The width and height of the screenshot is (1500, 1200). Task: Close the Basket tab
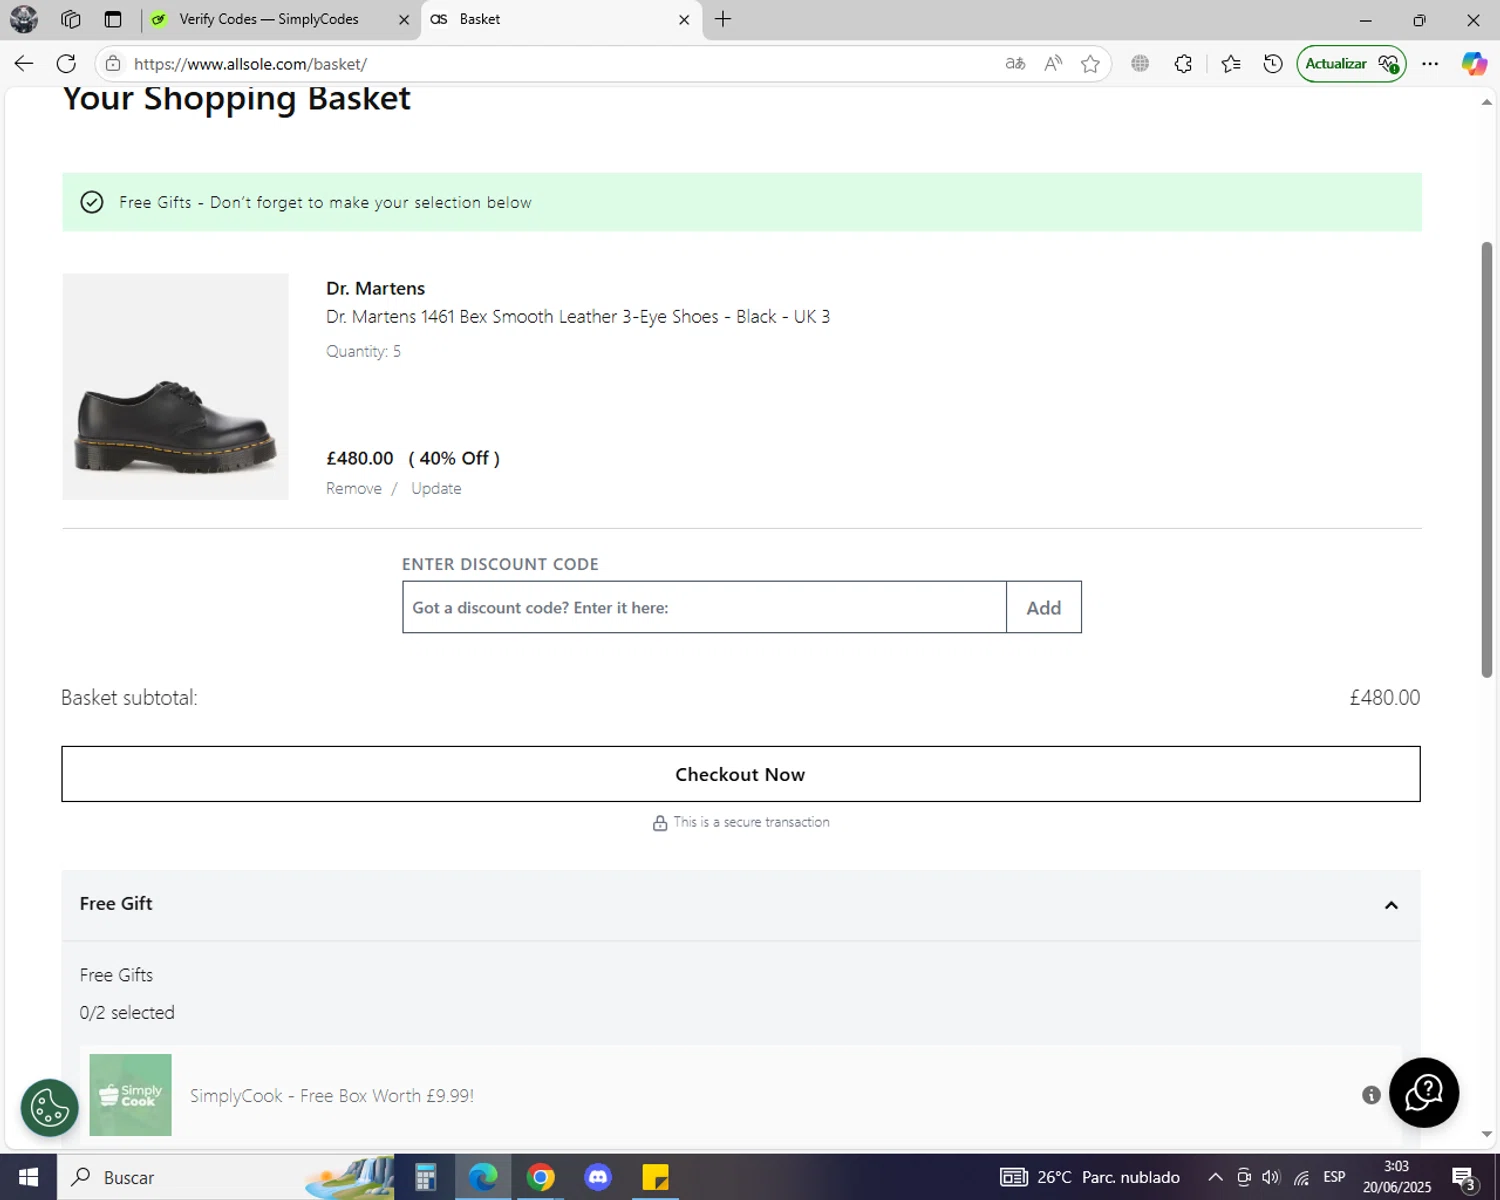point(684,19)
